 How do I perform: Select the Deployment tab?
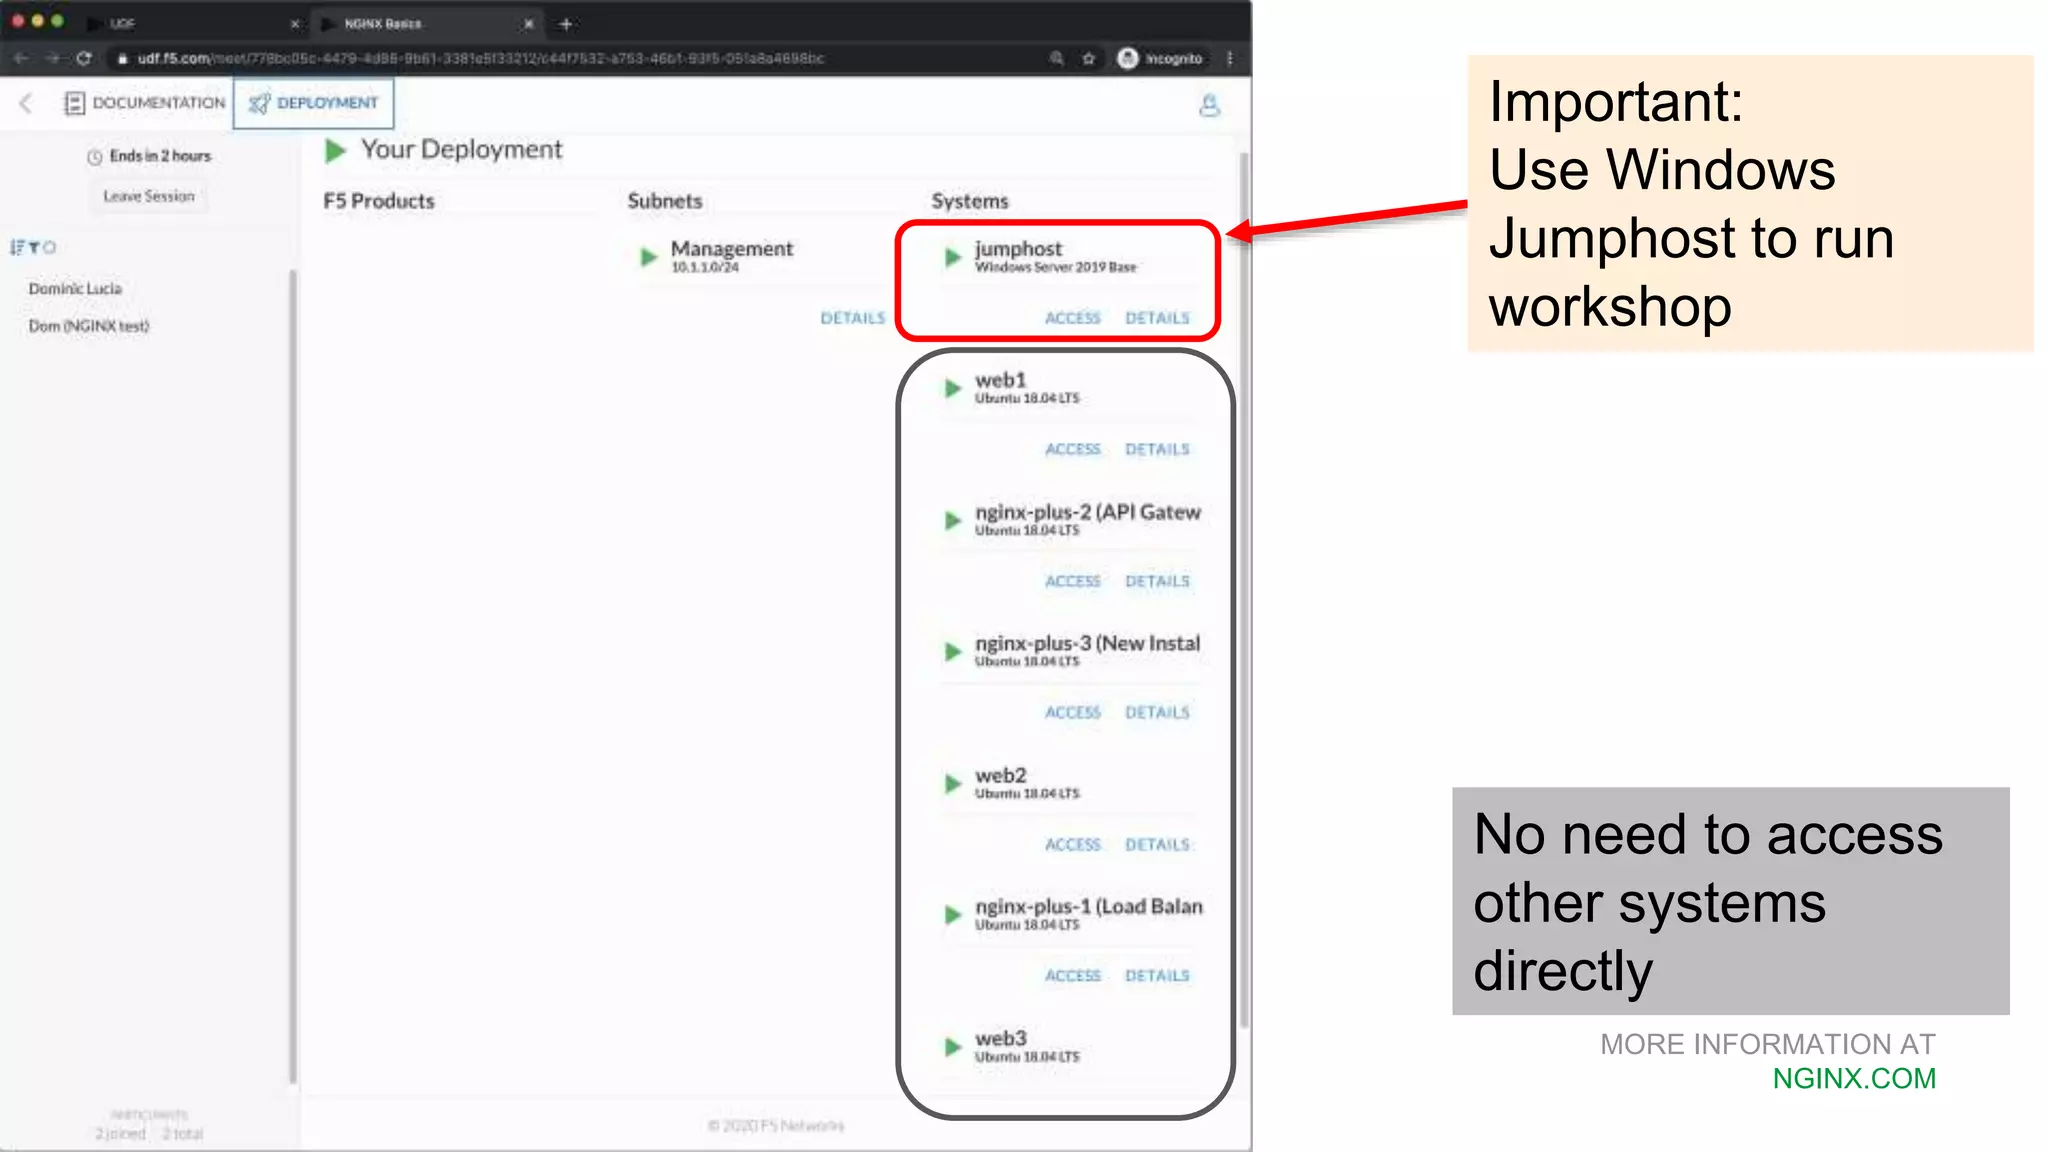[x=314, y=103]
